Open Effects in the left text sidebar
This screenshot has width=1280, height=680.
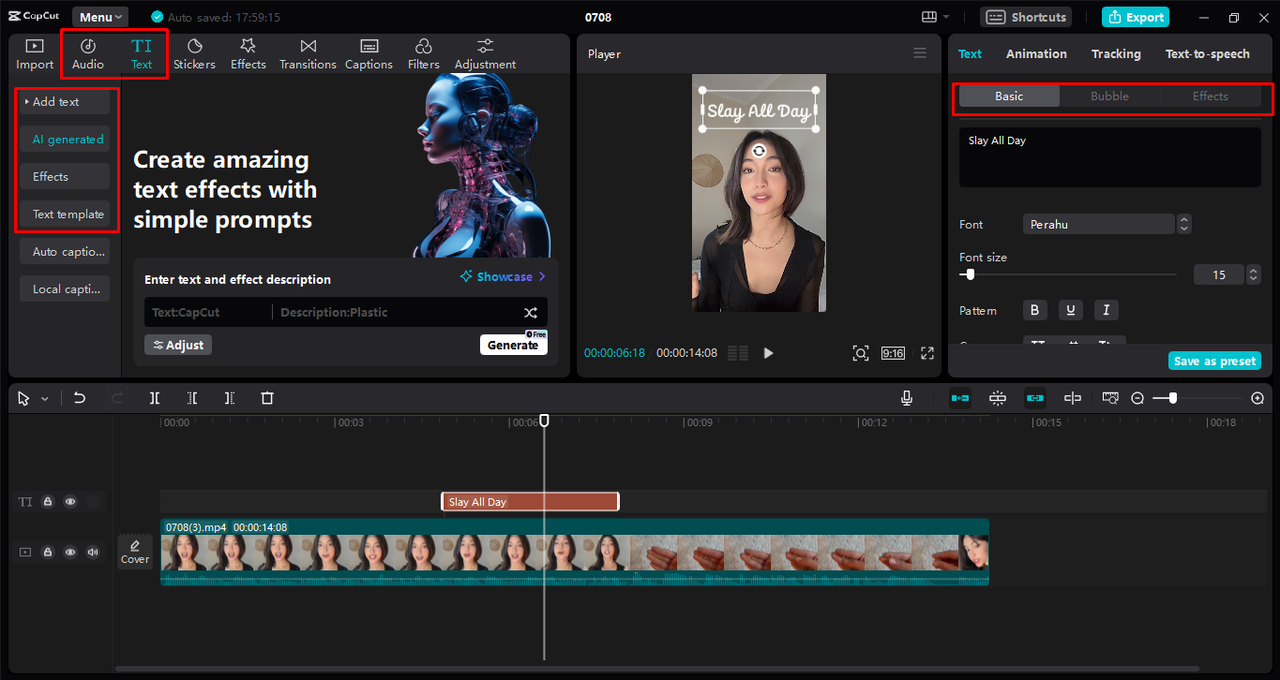coord(65,177)
